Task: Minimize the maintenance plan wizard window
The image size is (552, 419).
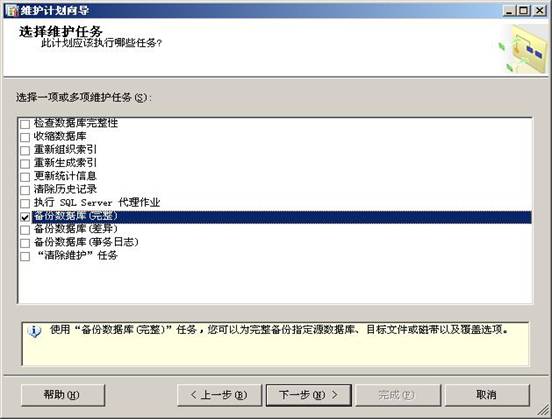Action: click(508, 11)
